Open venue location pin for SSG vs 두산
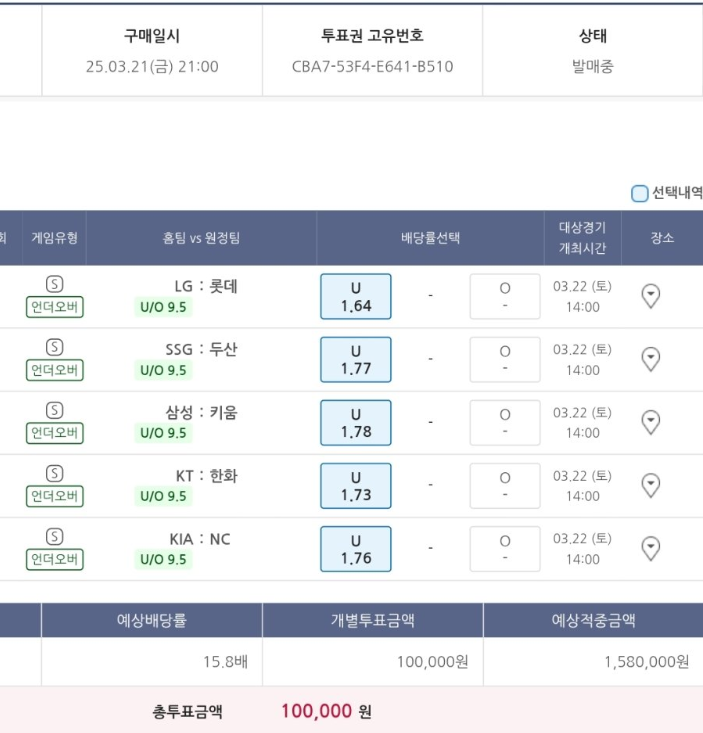Viewport: 703px width, 733px height. click(651, 359)
